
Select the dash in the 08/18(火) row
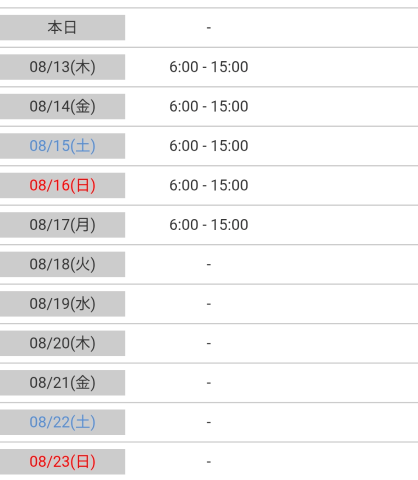(x=209, y=265)
